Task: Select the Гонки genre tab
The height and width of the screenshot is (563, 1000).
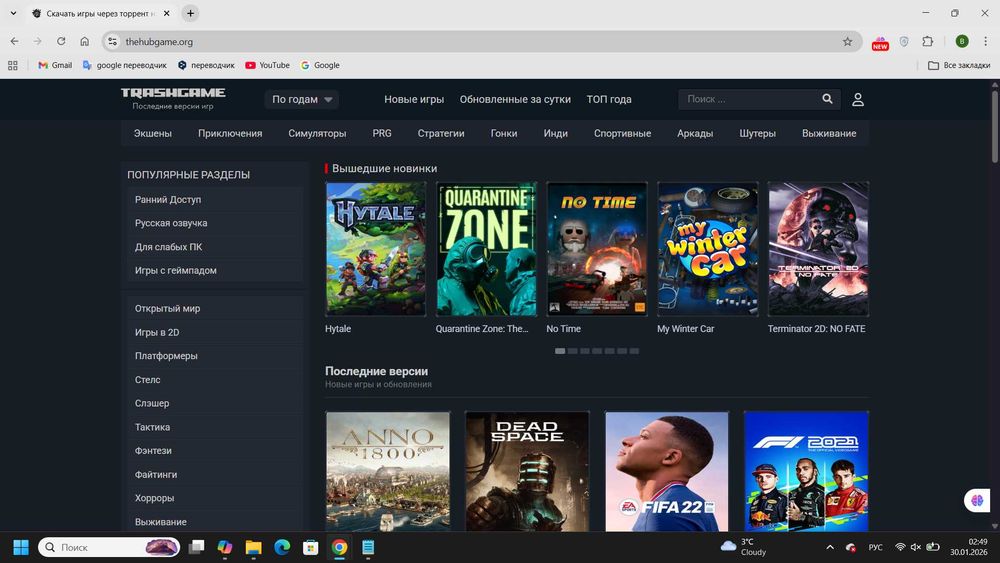Action: tap(504, 133)
